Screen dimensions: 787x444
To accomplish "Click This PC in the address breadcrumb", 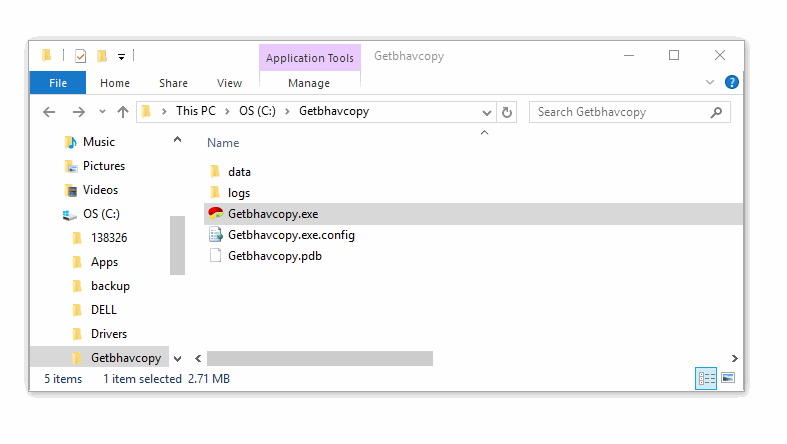I will pyautogui.click(x=196, y=111).
